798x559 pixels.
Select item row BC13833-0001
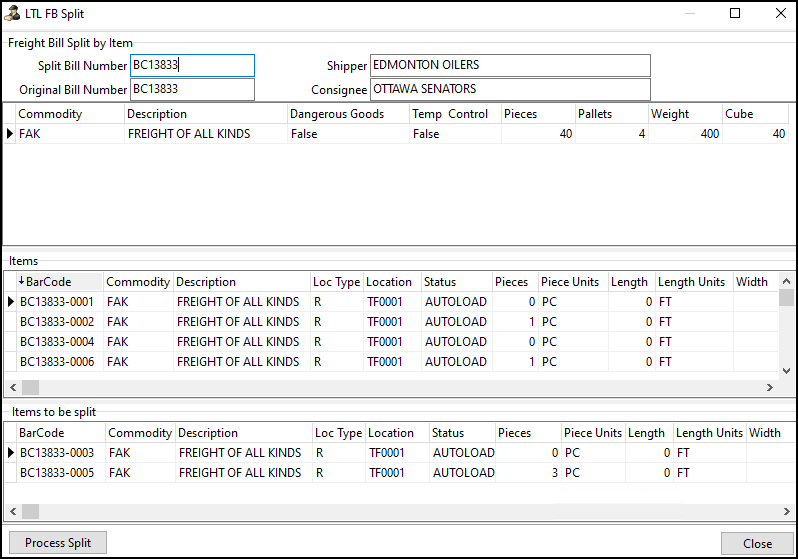pos(391,302)
